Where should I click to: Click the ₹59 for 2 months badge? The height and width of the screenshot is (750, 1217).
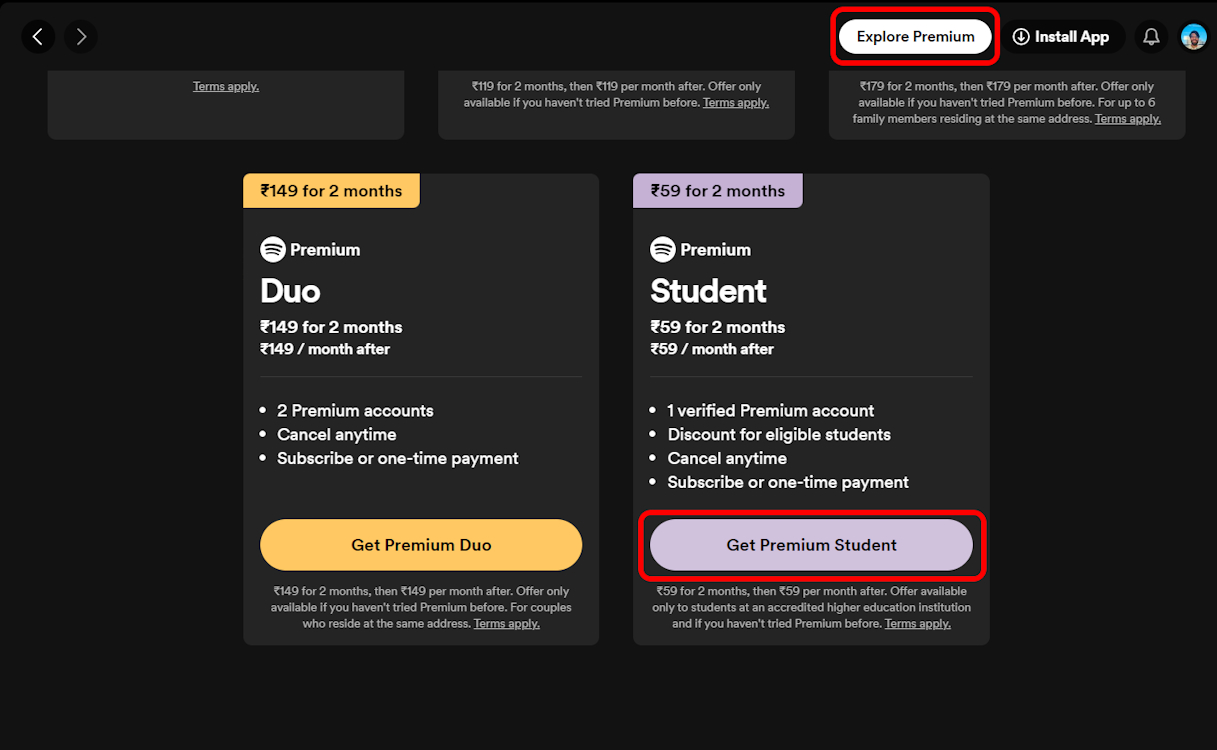[x=717, y=190]
